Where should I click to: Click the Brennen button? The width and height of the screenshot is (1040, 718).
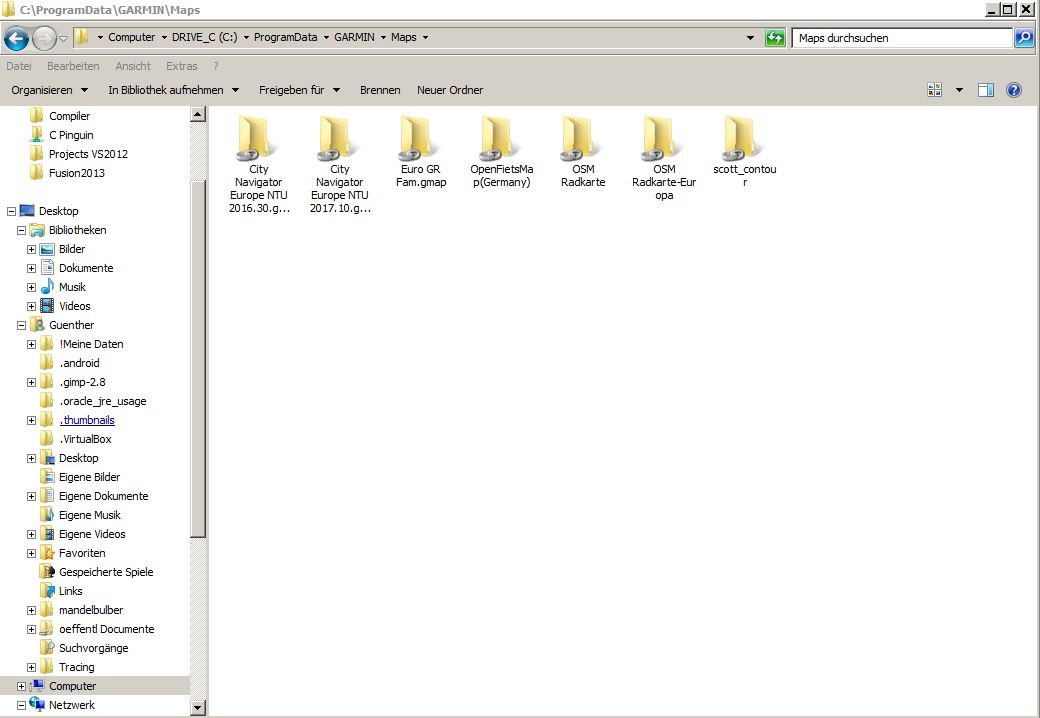click(x=380, y=90)
